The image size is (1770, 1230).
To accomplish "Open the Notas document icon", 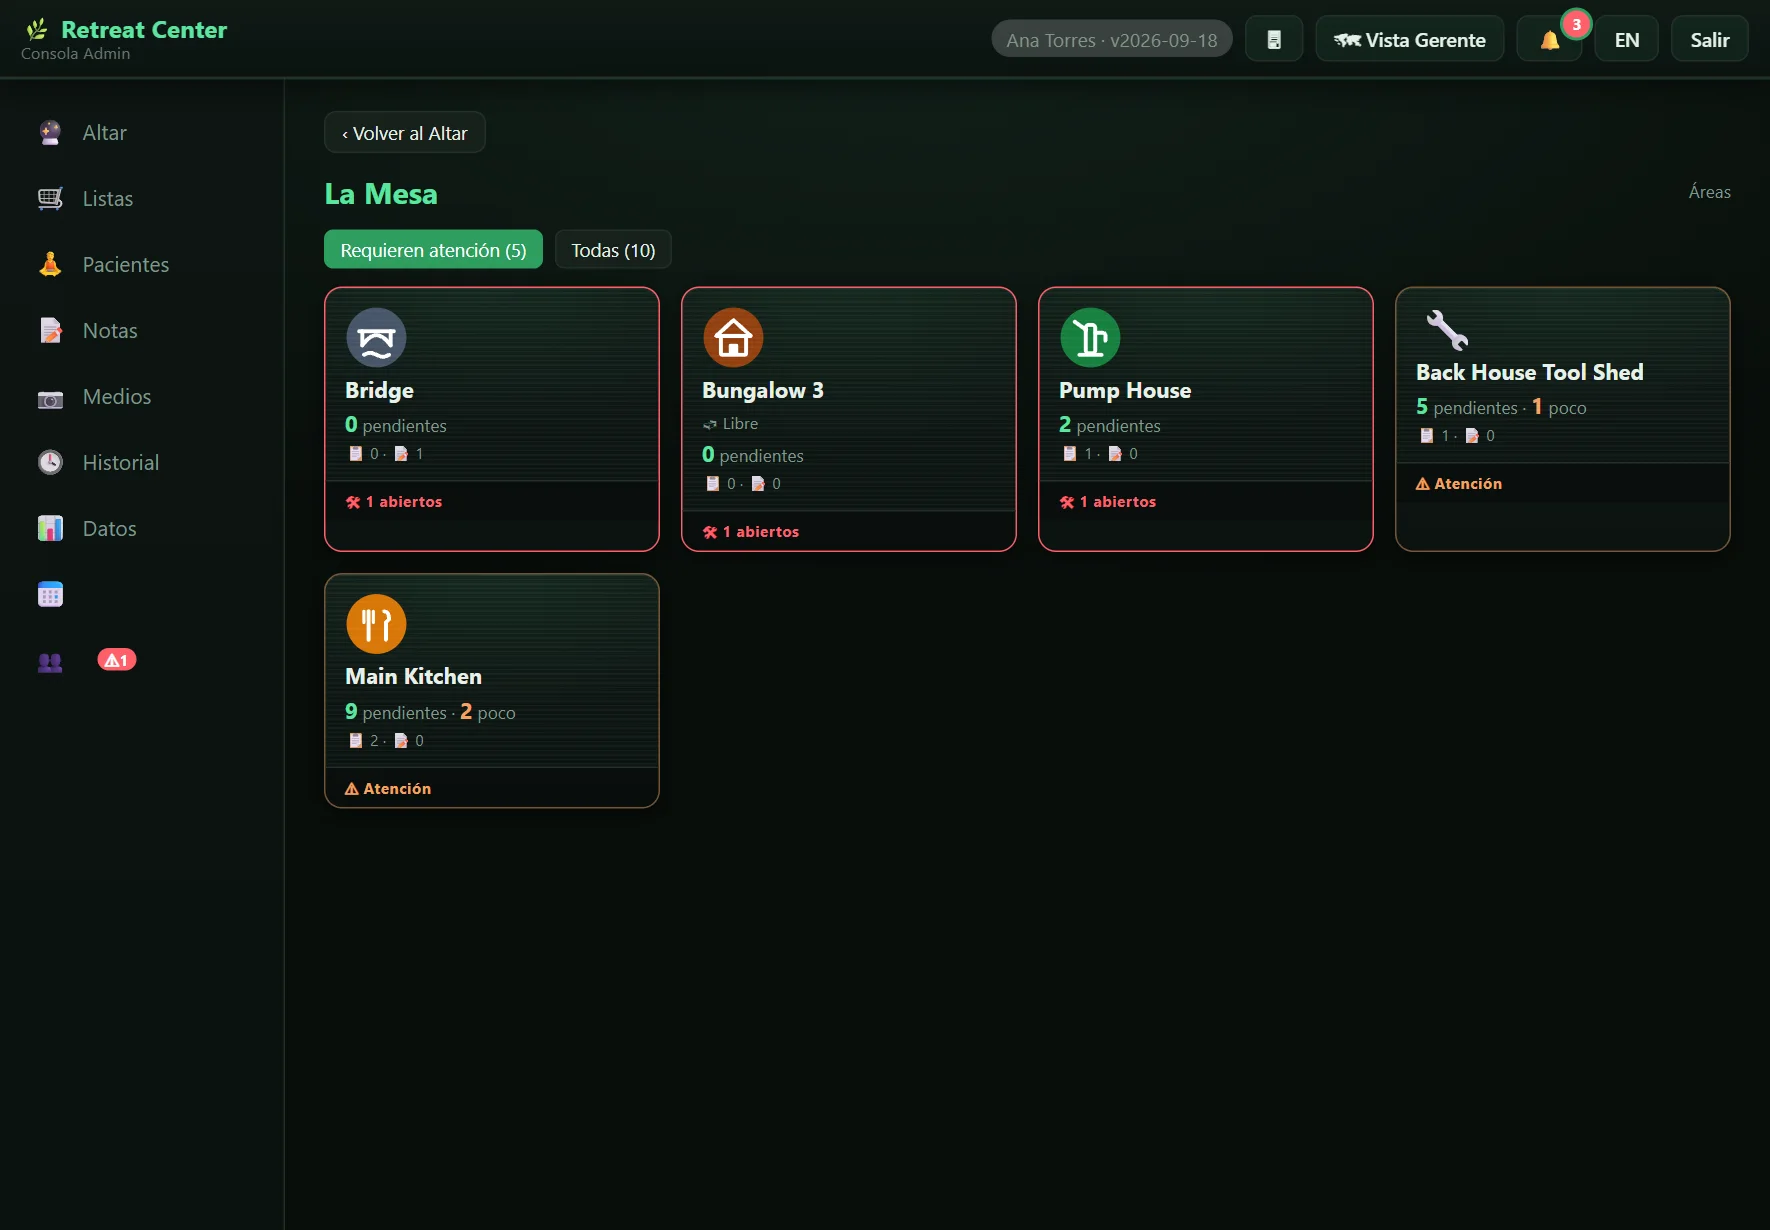I will coord(50,331).
